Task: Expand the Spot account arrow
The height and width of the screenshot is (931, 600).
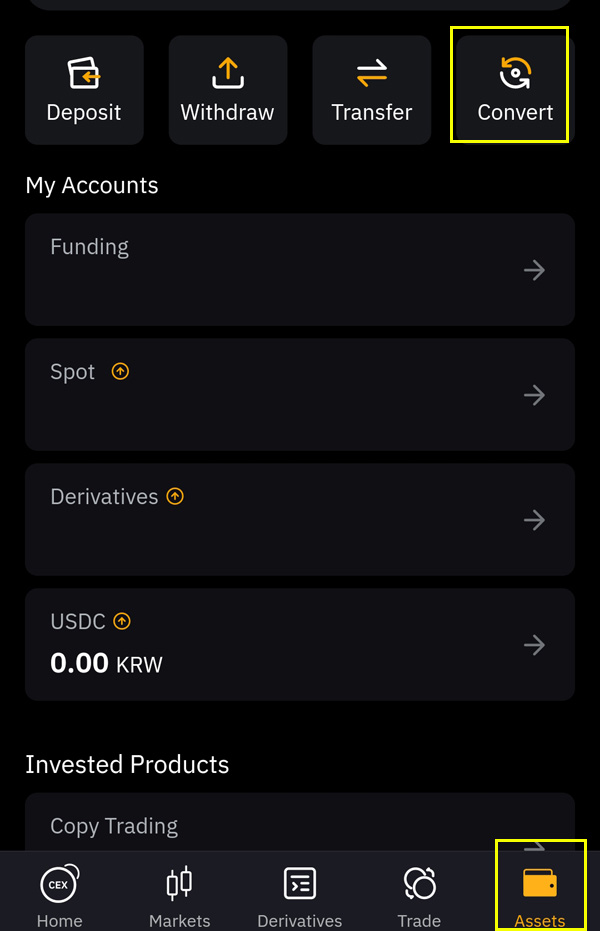Action: [x=534, y=395]
